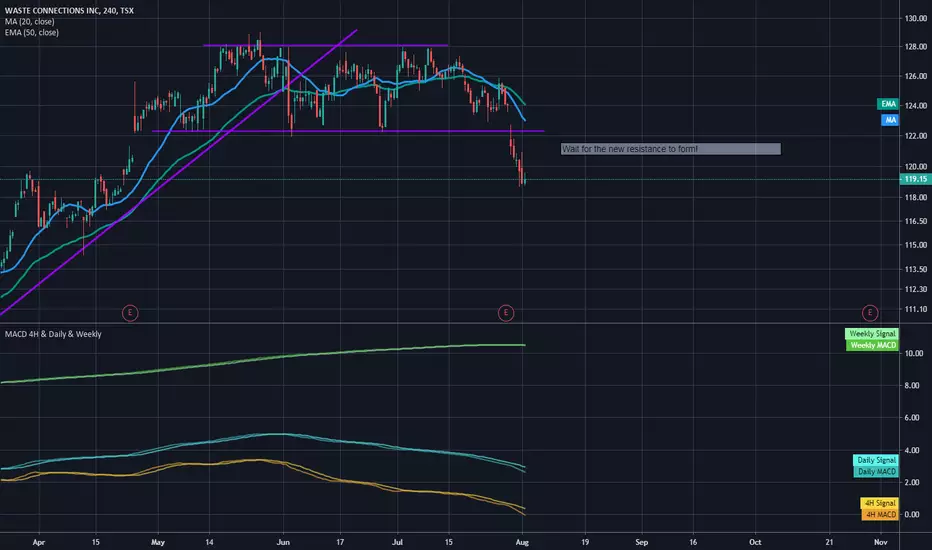
Task: Click the Daily Signal label
Action: tap(876, 460)
